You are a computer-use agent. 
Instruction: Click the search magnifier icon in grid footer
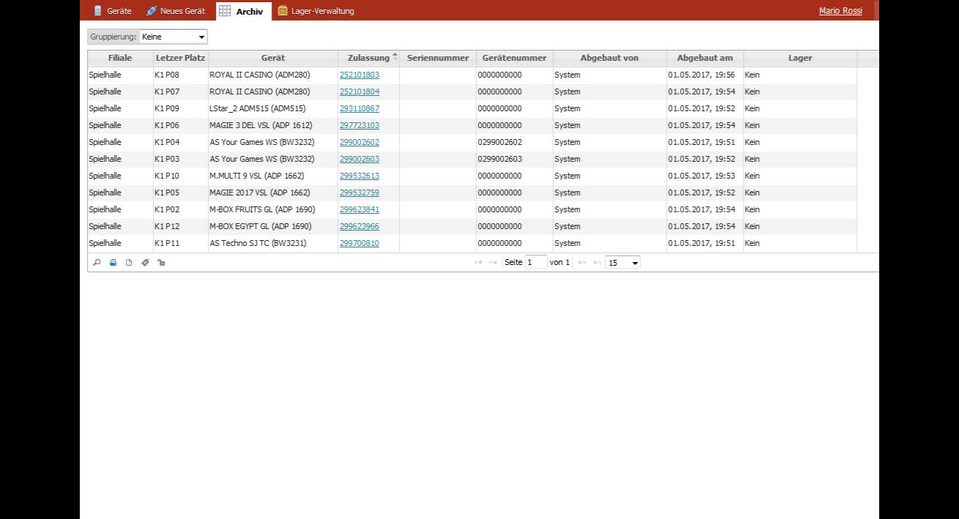tap(97, 262)
